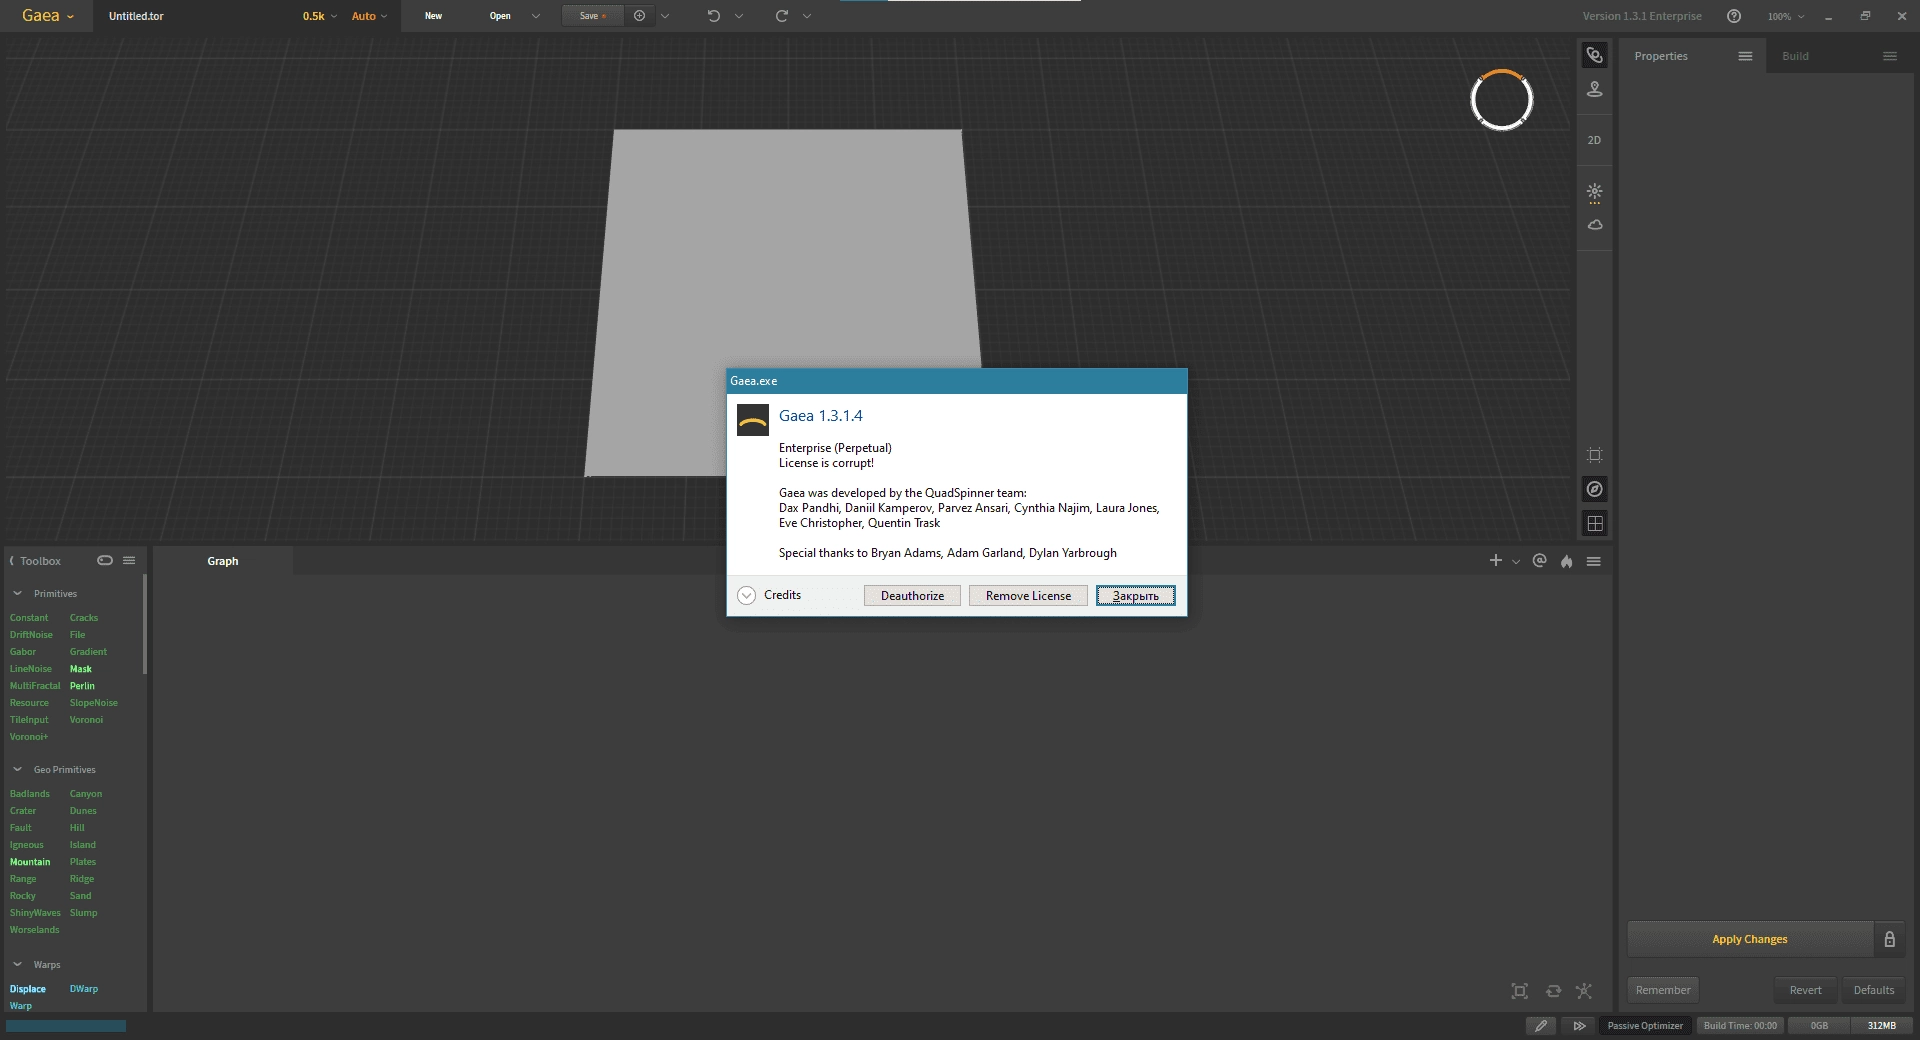Click the Remove License button
1920x1040 pixels.
1028,596
